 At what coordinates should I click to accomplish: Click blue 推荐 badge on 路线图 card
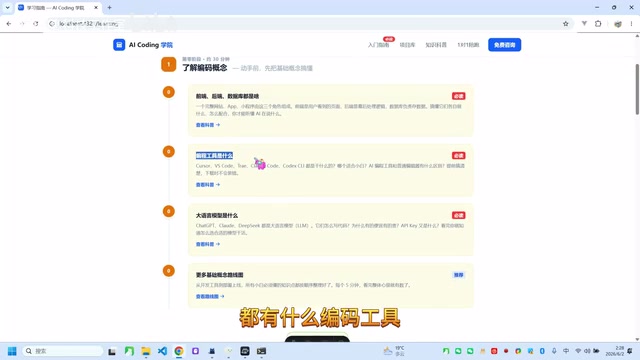(x=458, y=275)
